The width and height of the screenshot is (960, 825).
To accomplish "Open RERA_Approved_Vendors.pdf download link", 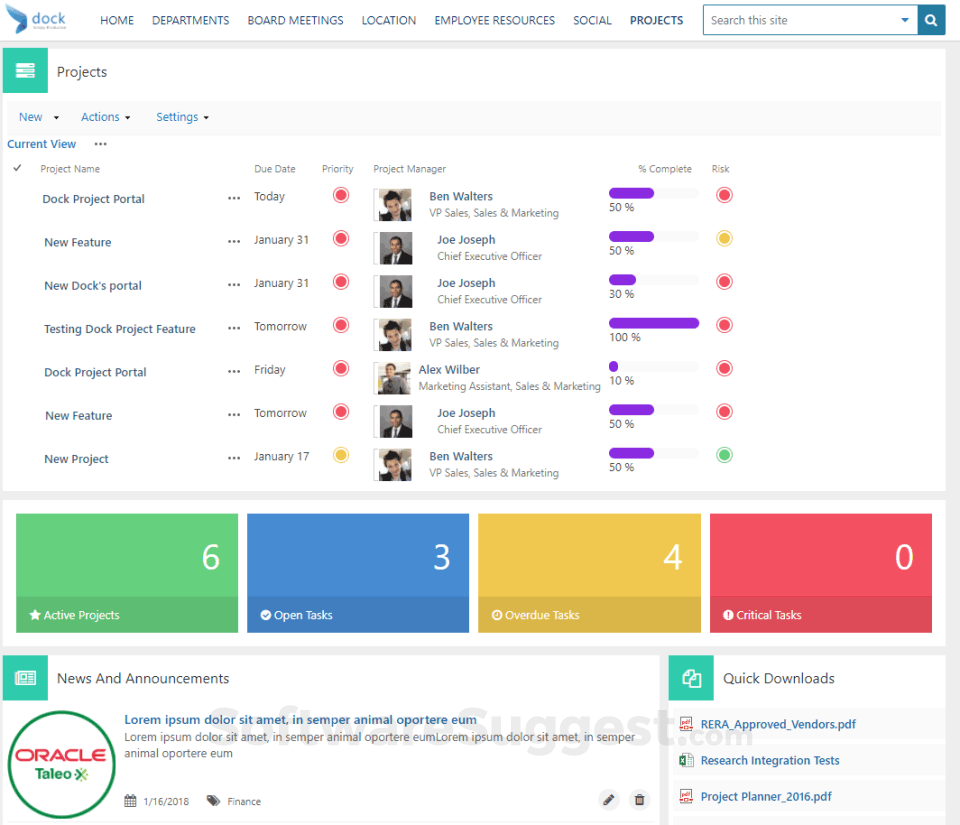I will click(x=778, y=724).
